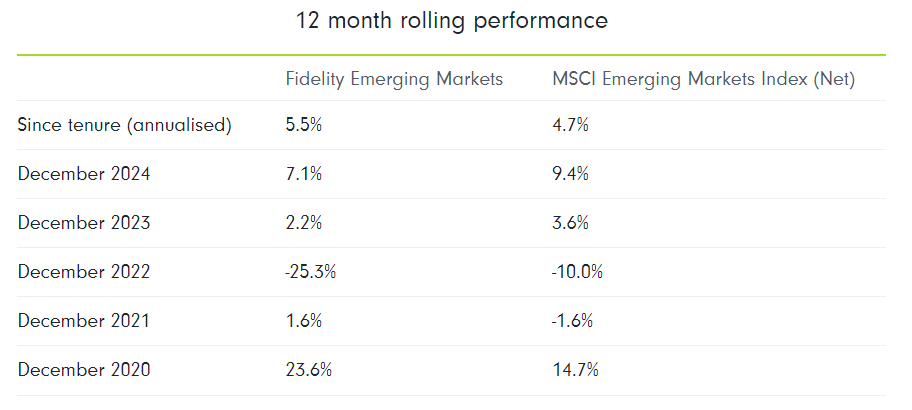Viewport: 912px width, 410px height.
Task: Click the December 2021 row label
Action: pos(84,321)
